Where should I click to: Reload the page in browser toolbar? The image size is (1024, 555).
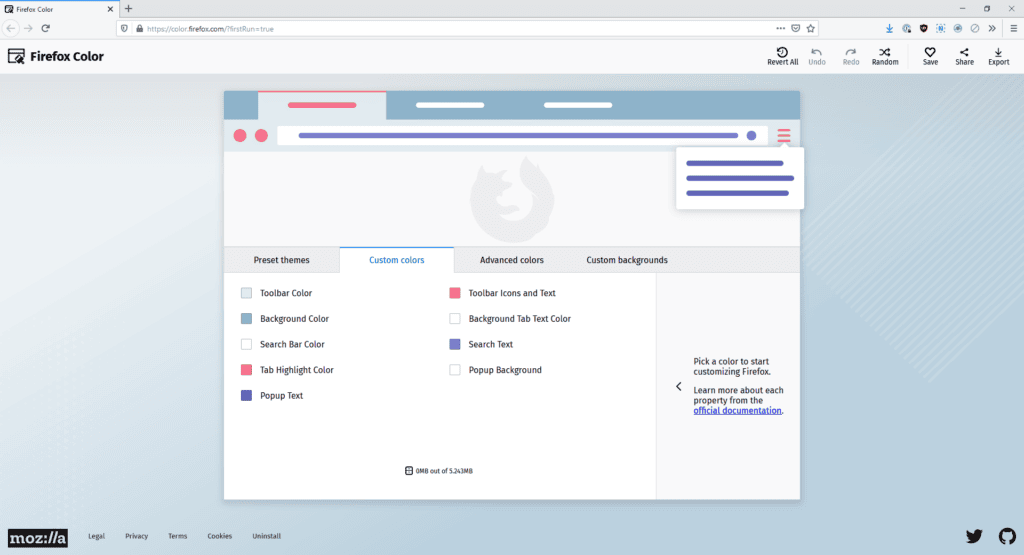[46, 28]
